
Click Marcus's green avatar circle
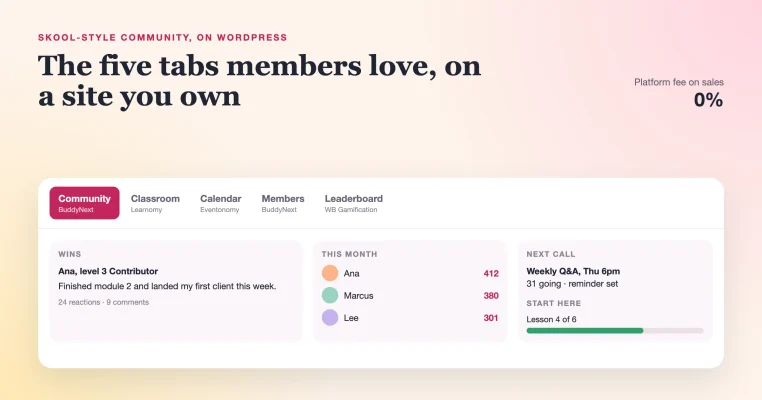330,296
